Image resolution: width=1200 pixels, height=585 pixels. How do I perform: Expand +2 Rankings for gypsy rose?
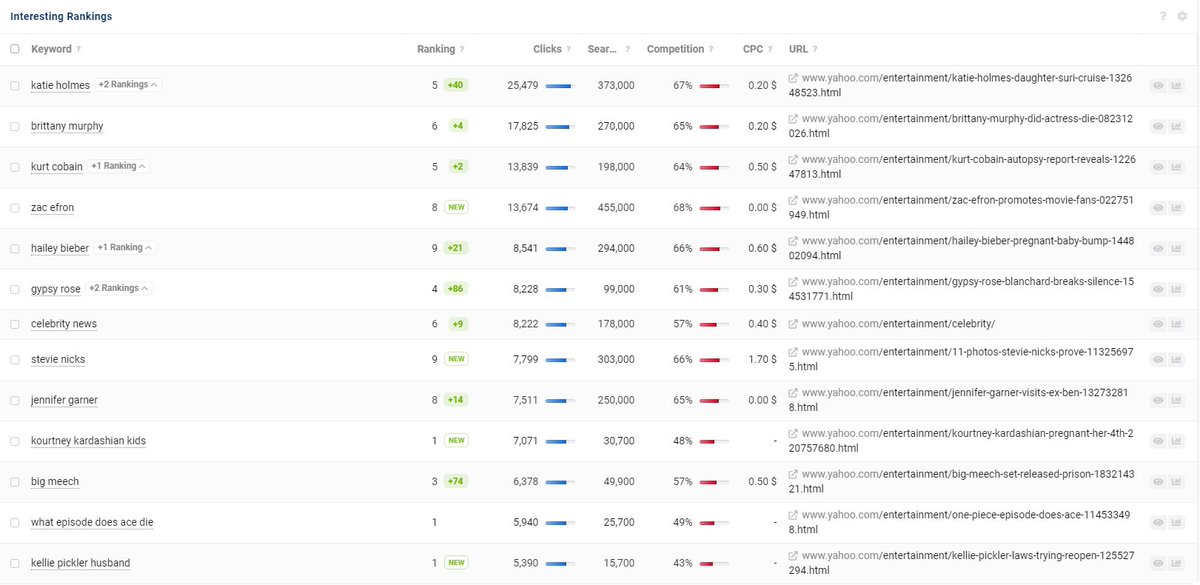tap(119, 288)
